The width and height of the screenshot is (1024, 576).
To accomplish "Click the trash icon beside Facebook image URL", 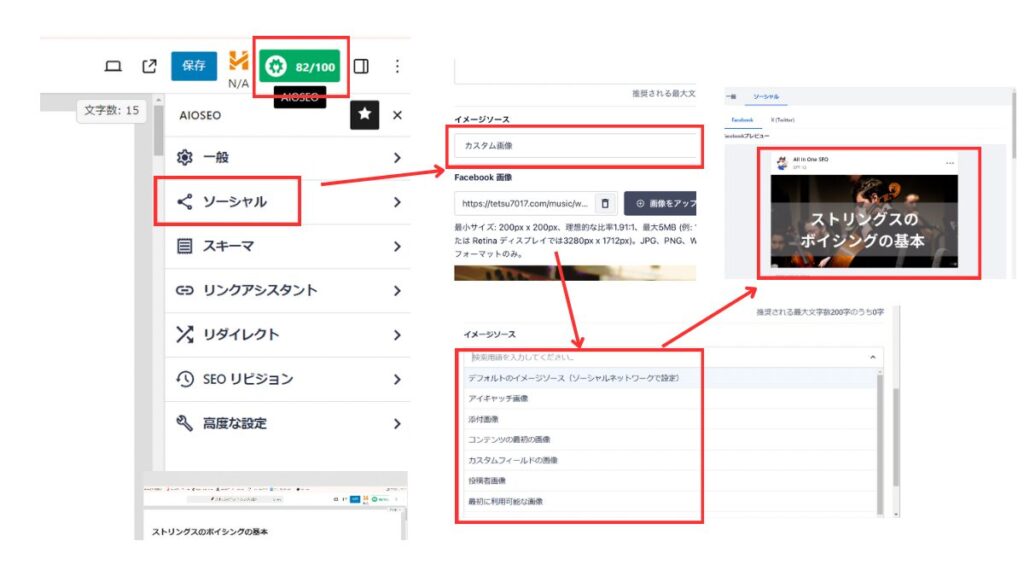I will 605,203.
